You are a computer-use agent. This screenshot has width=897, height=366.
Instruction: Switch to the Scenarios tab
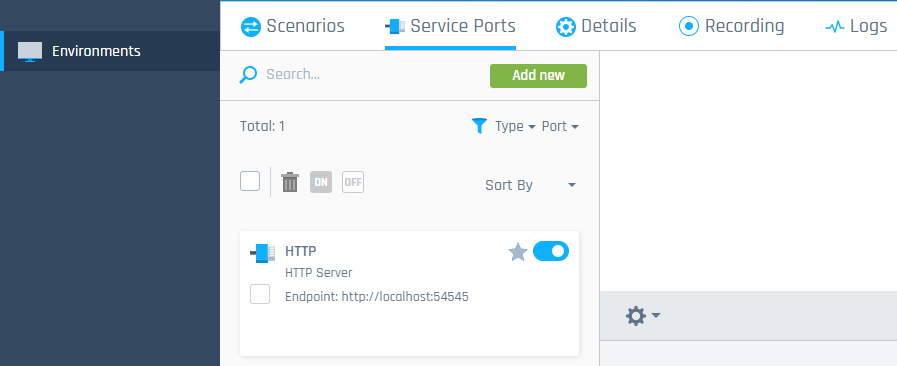[292, 26]
